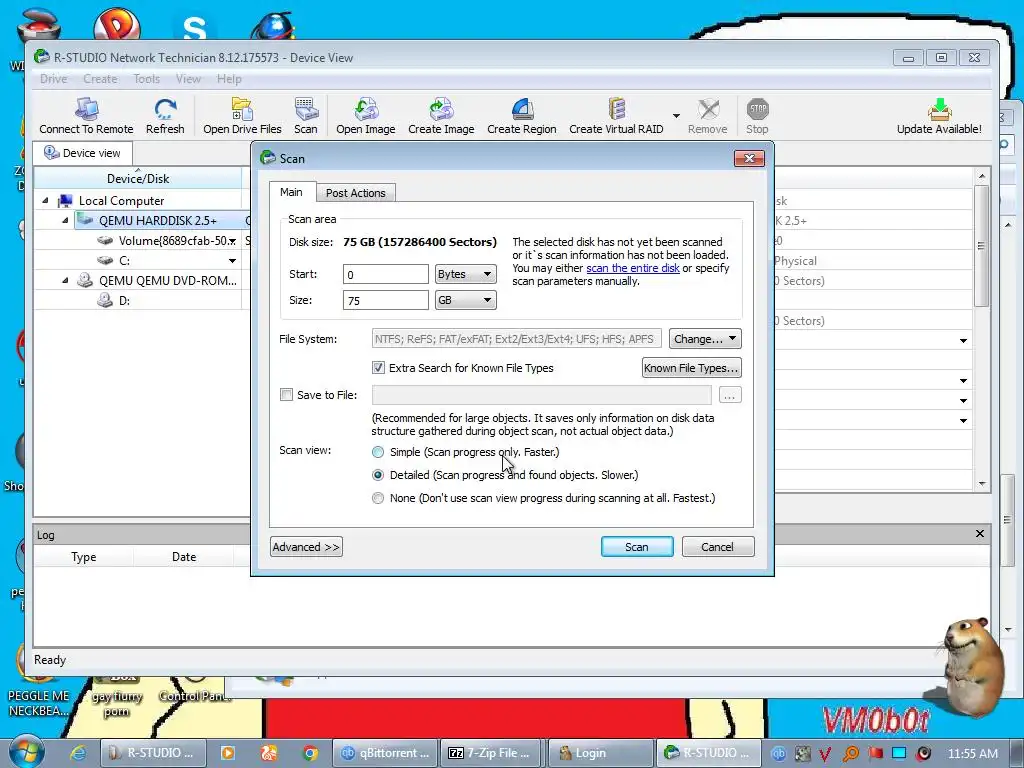Click the R-STUDIO title bar icon
The image size is (1024, 768).
click(41, 57)
